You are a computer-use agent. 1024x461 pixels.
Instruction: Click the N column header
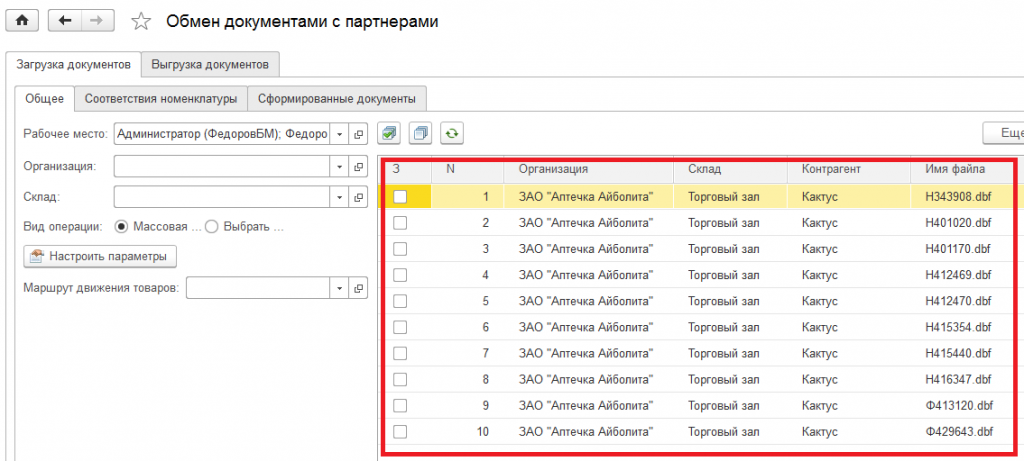click(x=468, y=169)
